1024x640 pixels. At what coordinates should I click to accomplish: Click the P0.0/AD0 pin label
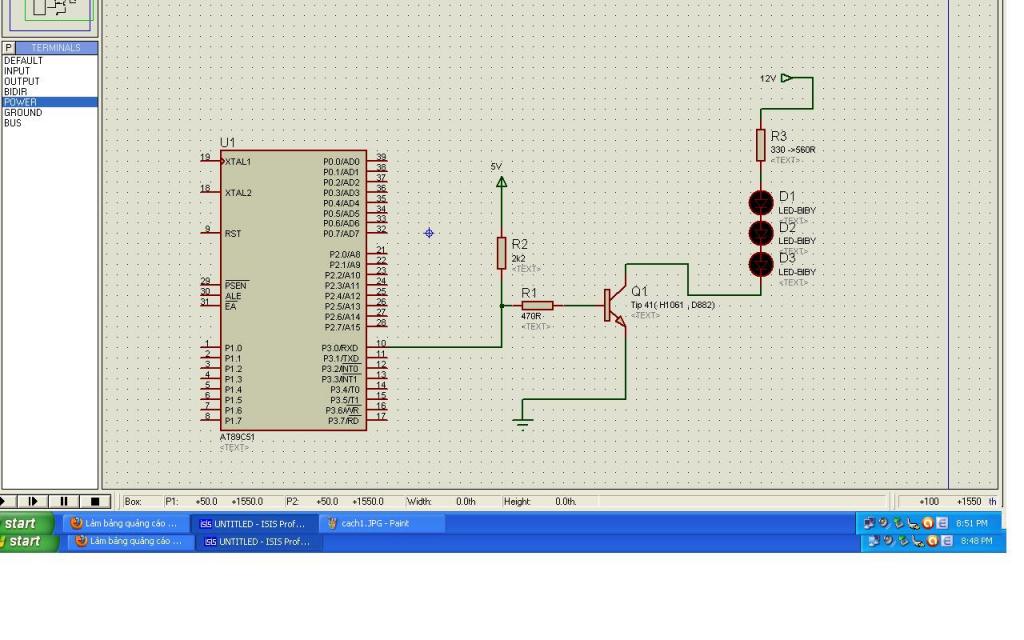341,162
